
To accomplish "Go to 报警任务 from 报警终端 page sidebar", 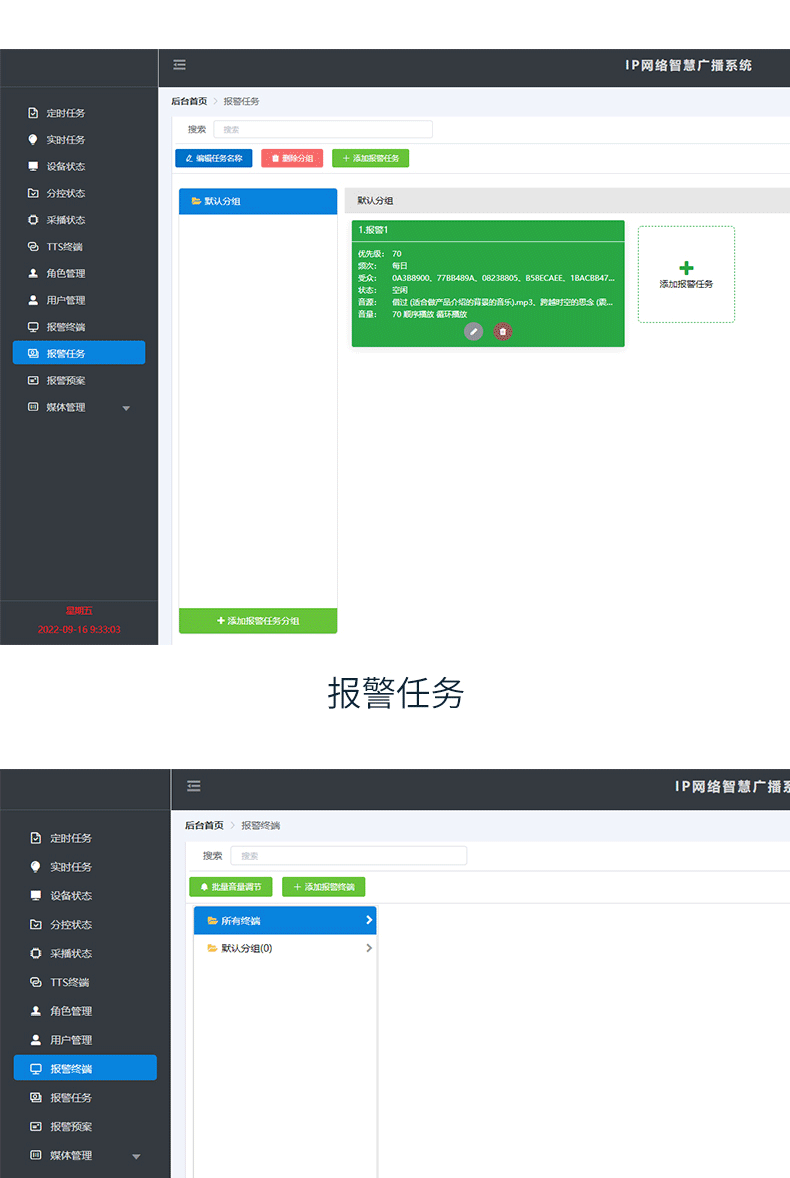I will (x=71, y=1098).
